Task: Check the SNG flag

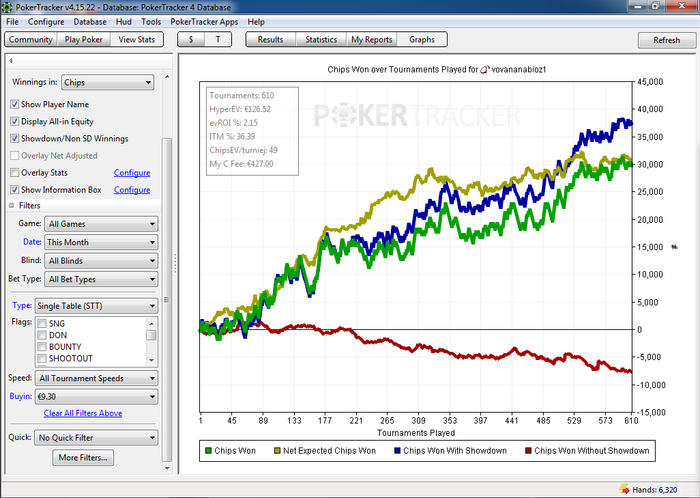Action: click(42, 324)
